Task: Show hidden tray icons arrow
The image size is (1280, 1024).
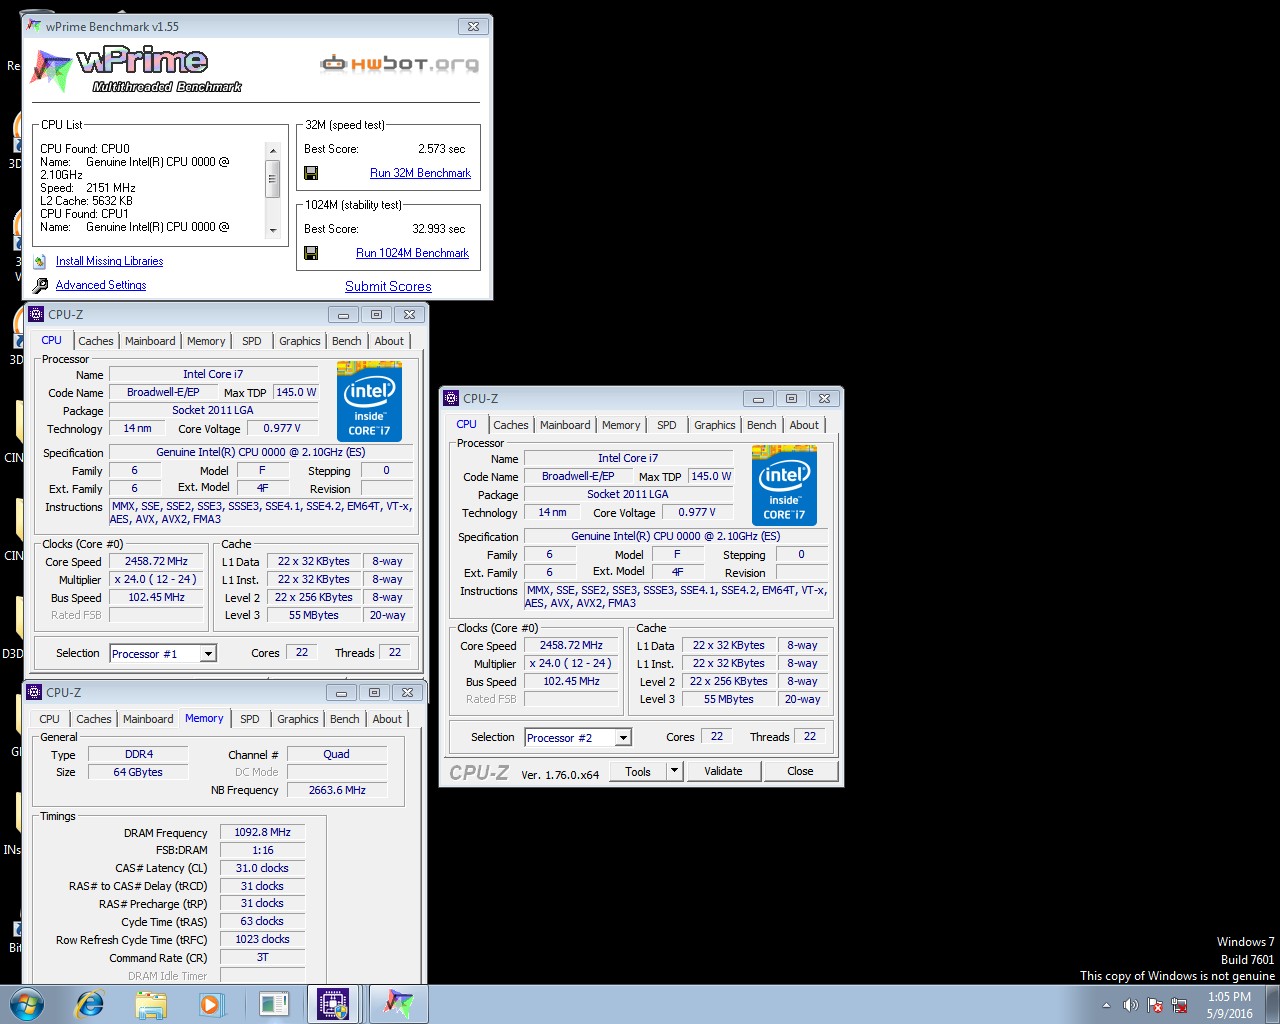Action: click(1106, 1005)
